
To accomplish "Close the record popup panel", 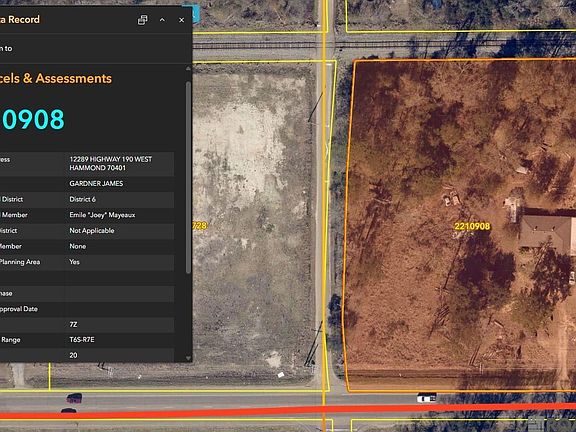I will tap(181, 20).
